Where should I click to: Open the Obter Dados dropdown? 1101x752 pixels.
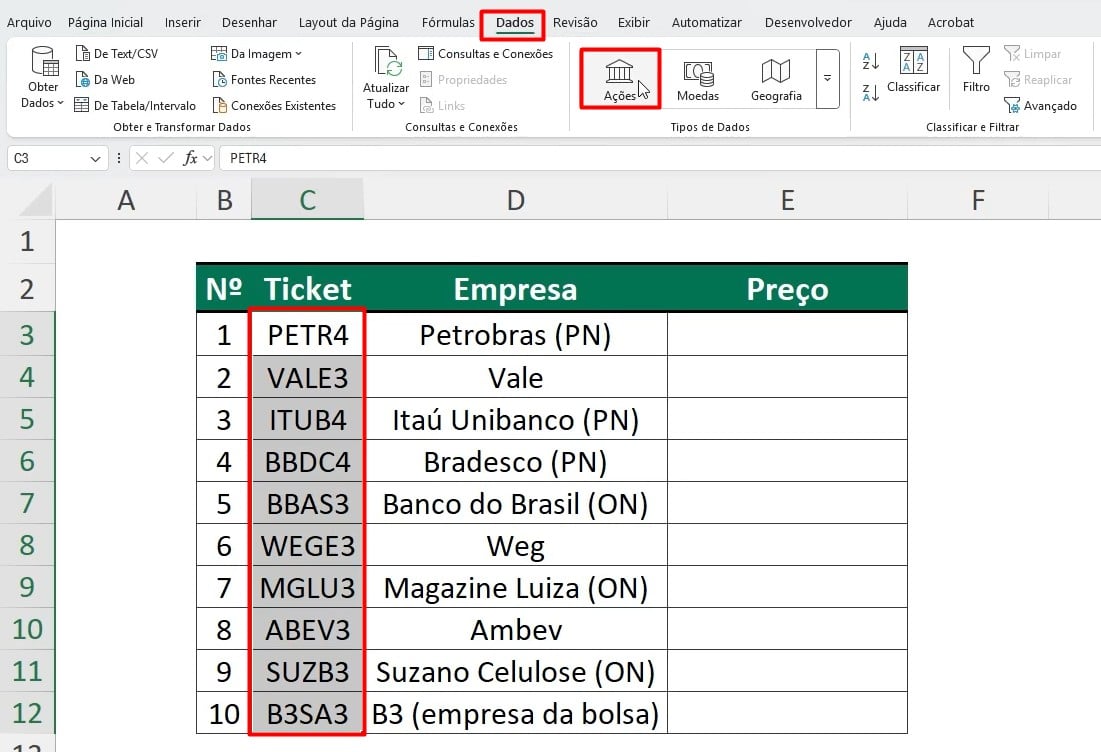43,78
